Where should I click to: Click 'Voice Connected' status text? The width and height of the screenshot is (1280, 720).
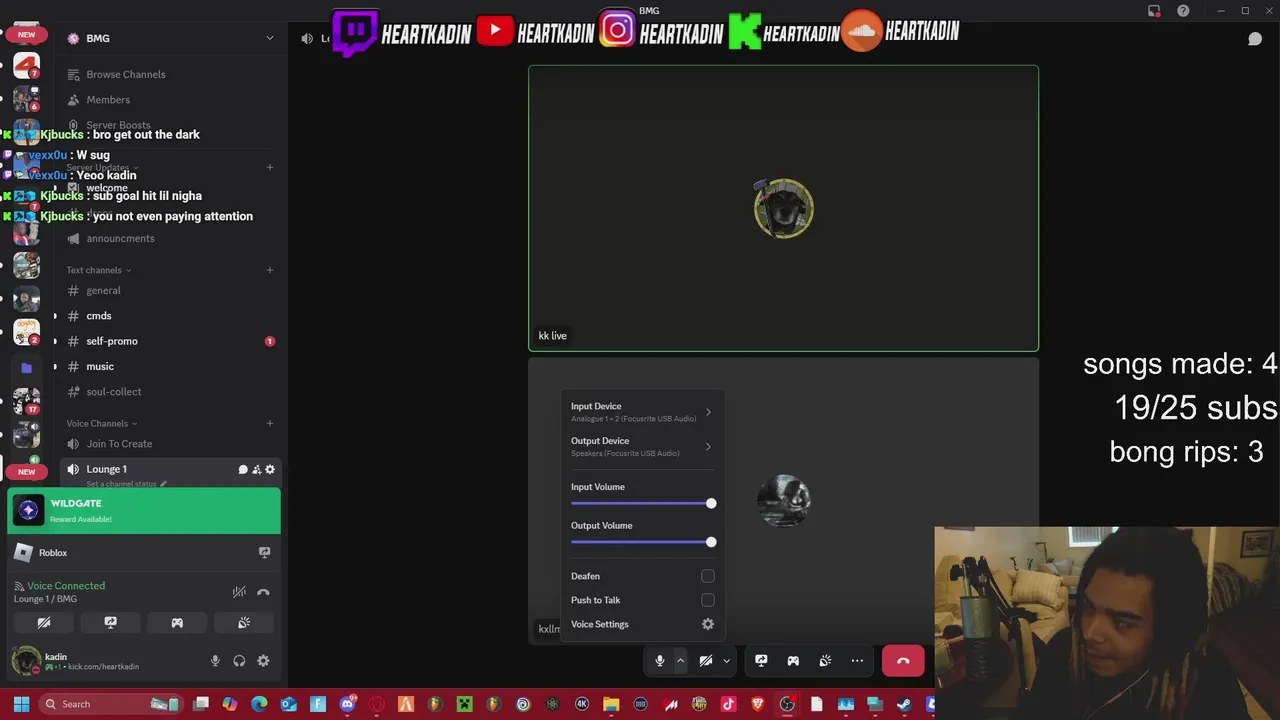click(66, 586)
